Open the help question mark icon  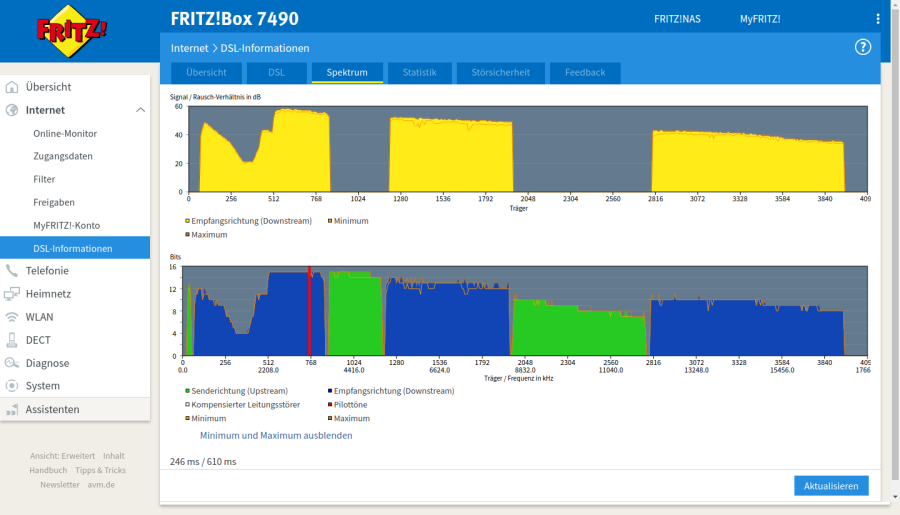pos(863,47)
